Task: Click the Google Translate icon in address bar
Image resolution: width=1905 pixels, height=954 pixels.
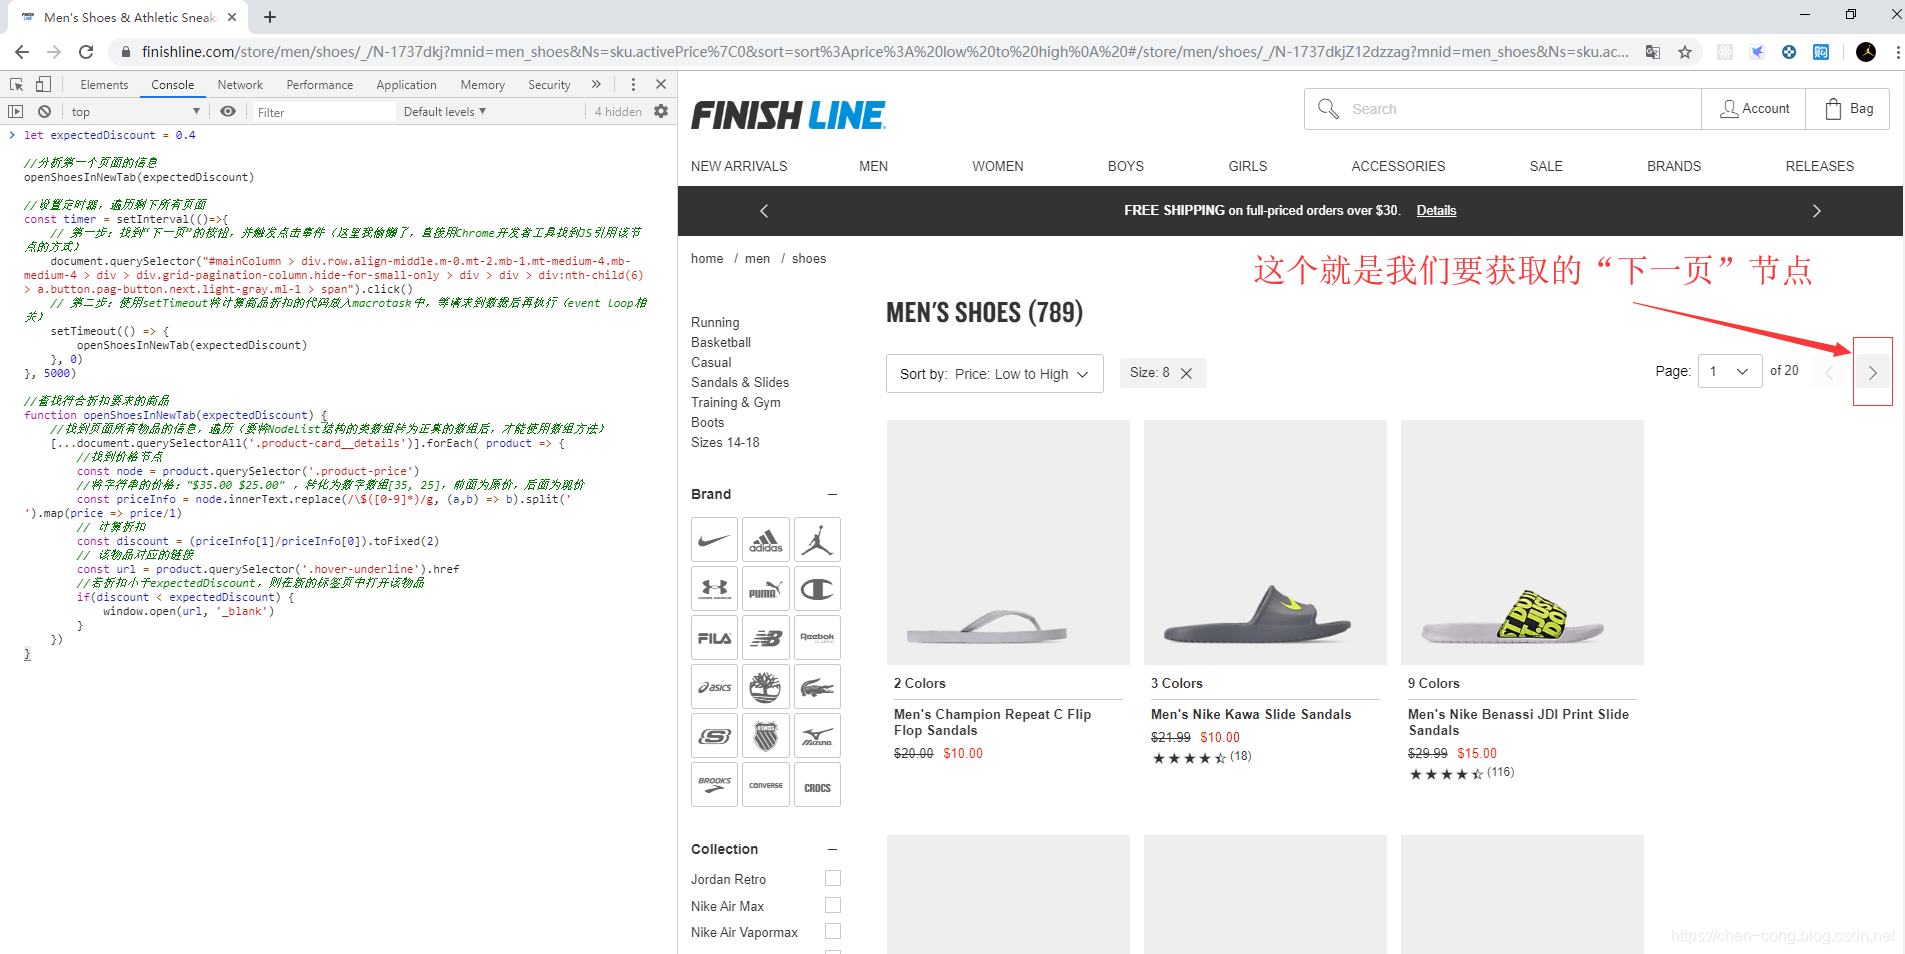Action: (x=1653, y=52)
